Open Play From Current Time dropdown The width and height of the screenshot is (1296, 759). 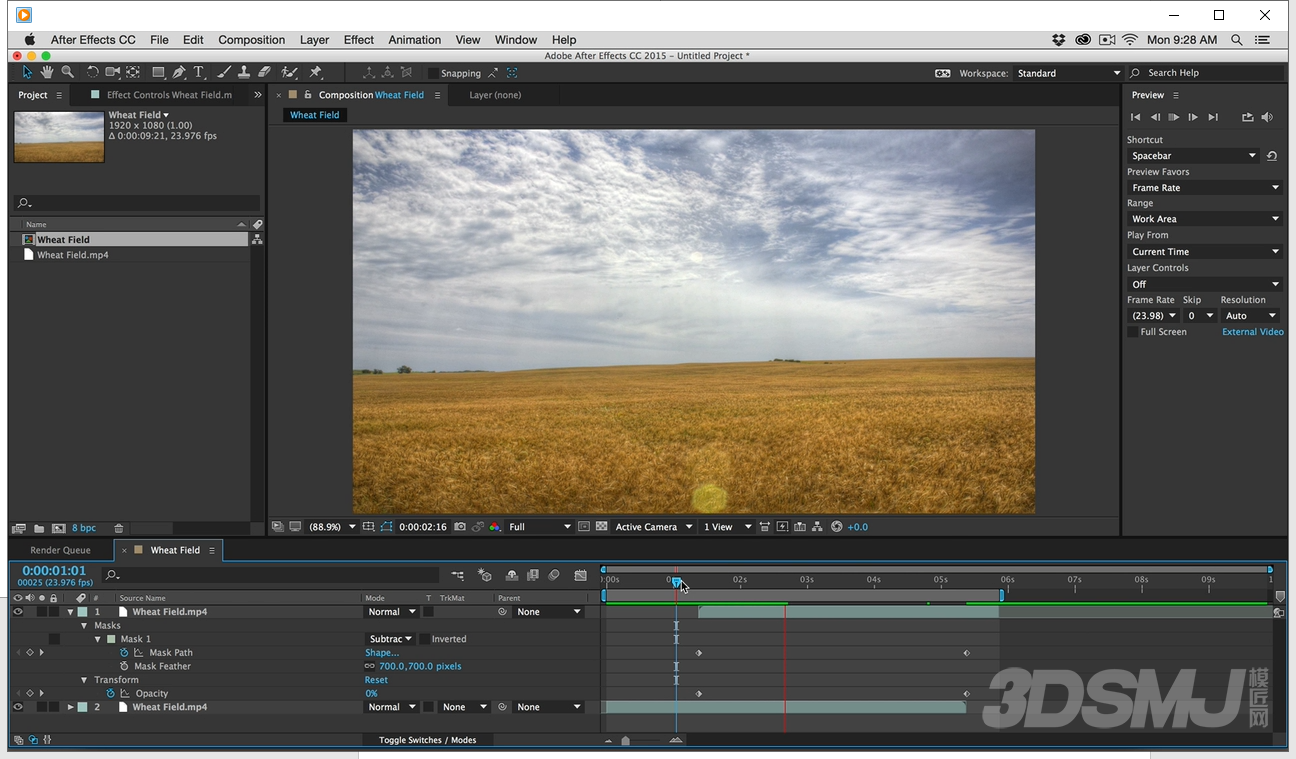(x=1205, y=252)
